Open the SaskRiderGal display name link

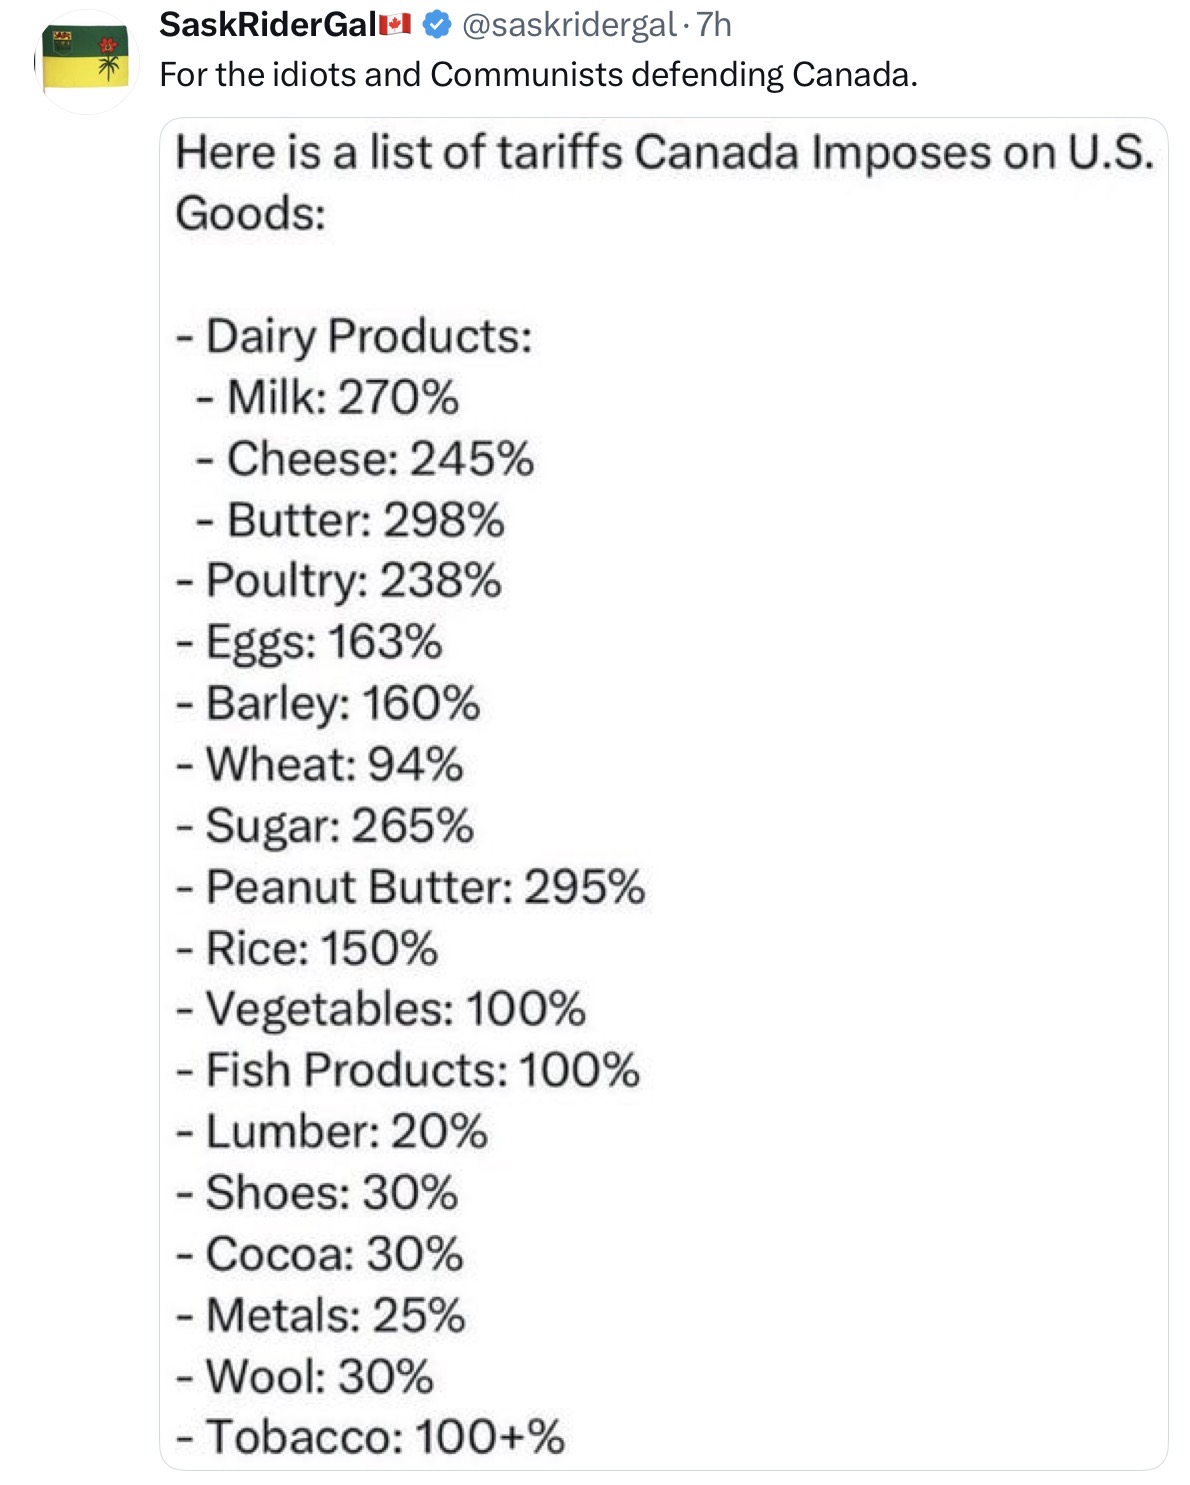(268, 25)
